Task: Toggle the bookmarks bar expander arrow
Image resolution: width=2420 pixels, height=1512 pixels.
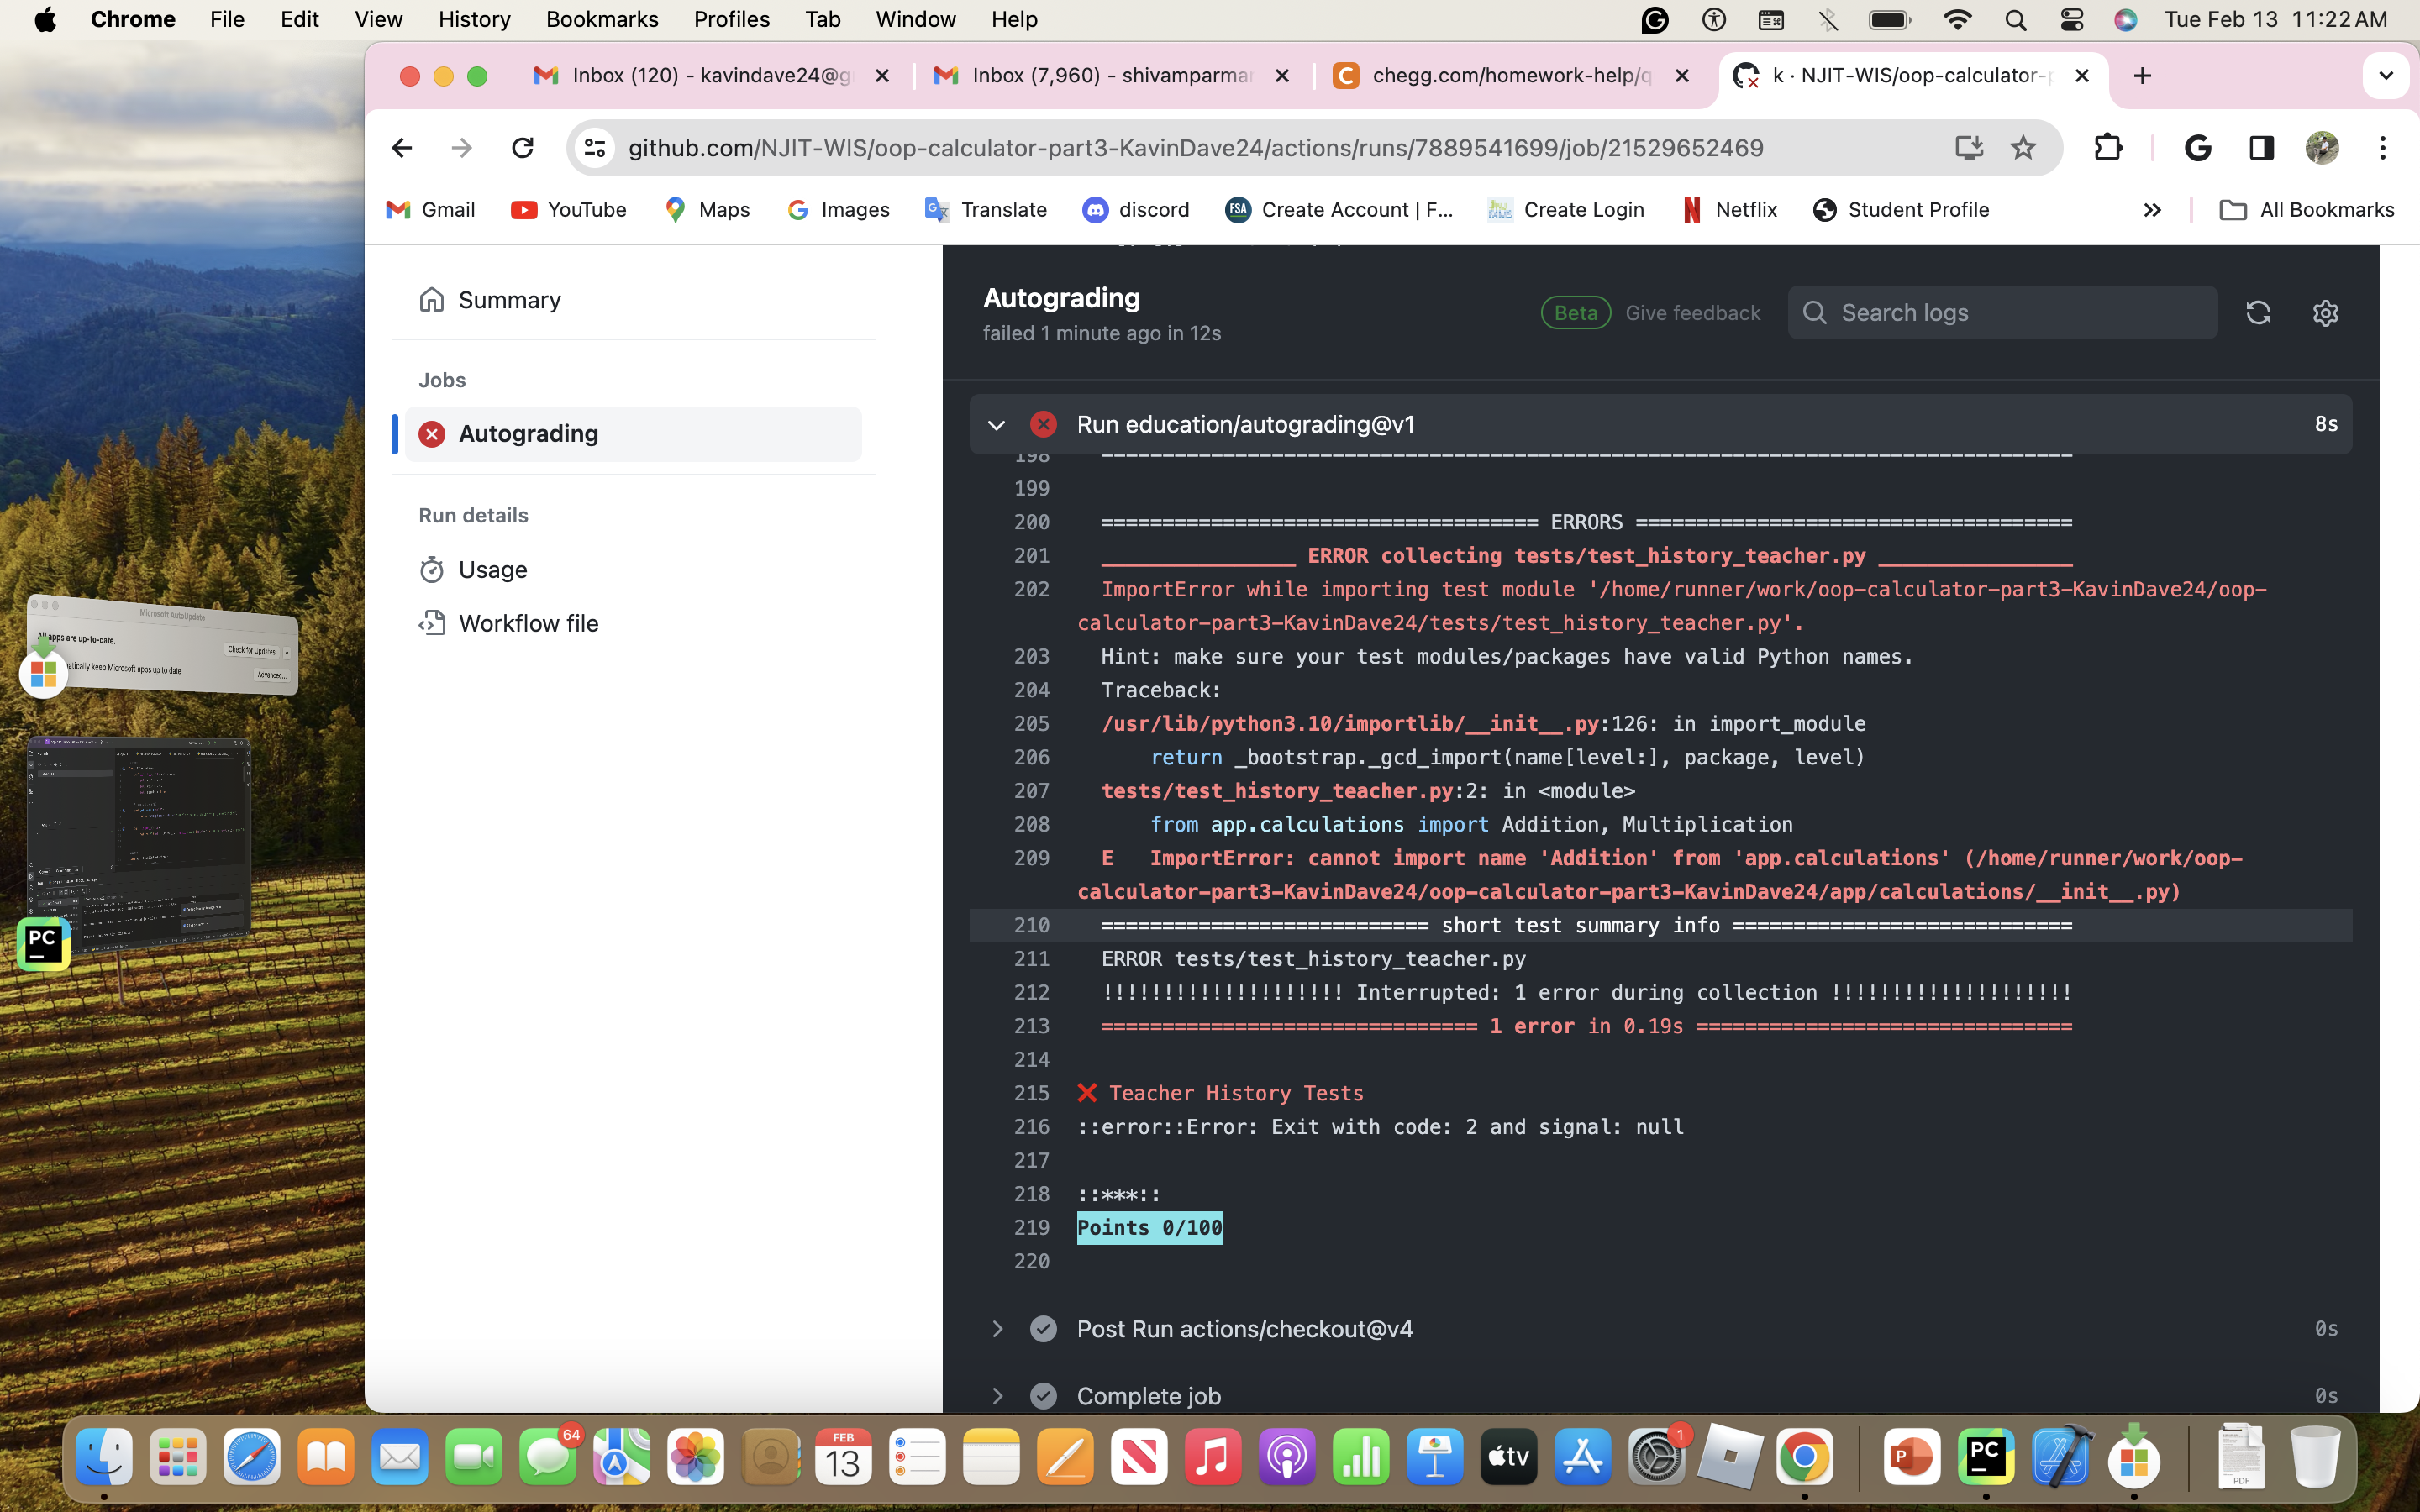Action: [2152, 209]
